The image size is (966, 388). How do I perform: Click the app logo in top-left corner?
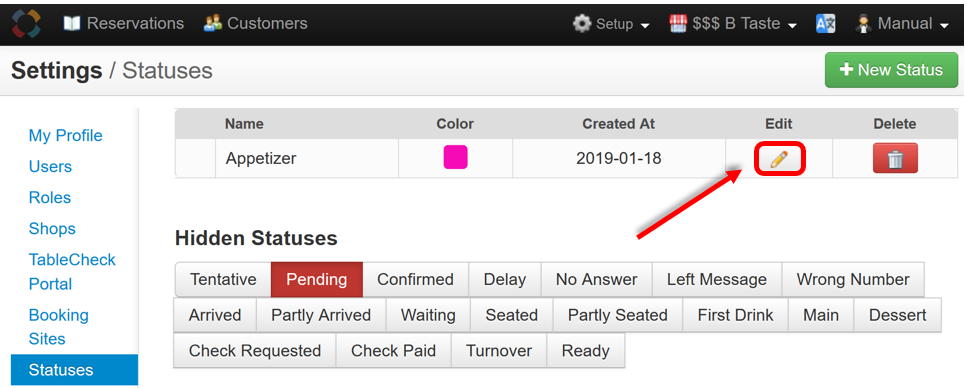click(x=26, y=23)
